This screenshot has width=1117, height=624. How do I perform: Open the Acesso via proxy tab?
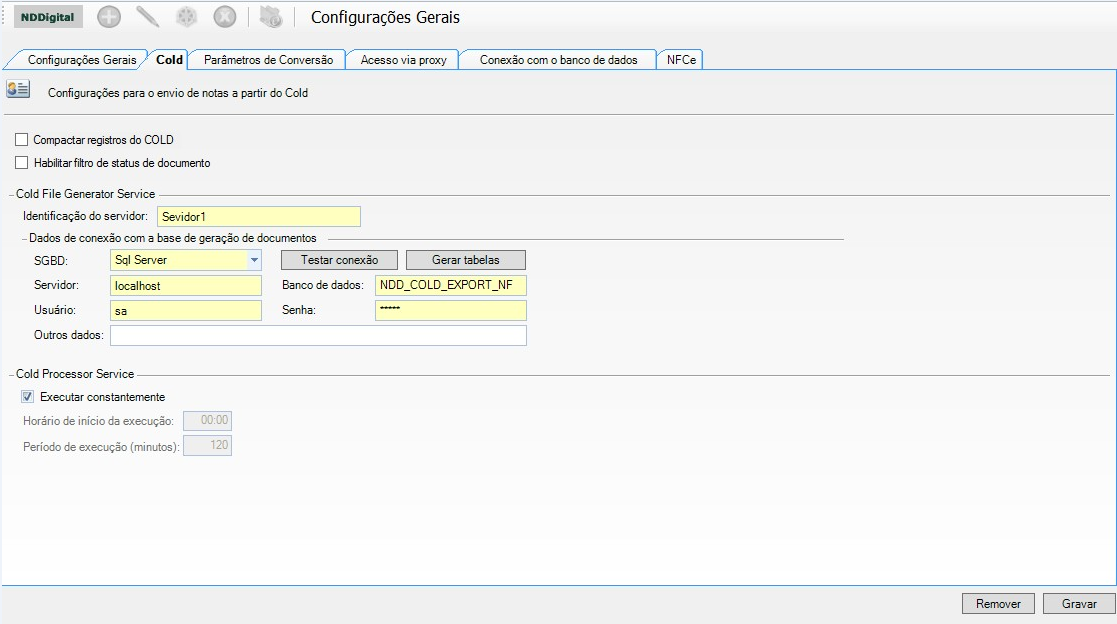(403, 60)
